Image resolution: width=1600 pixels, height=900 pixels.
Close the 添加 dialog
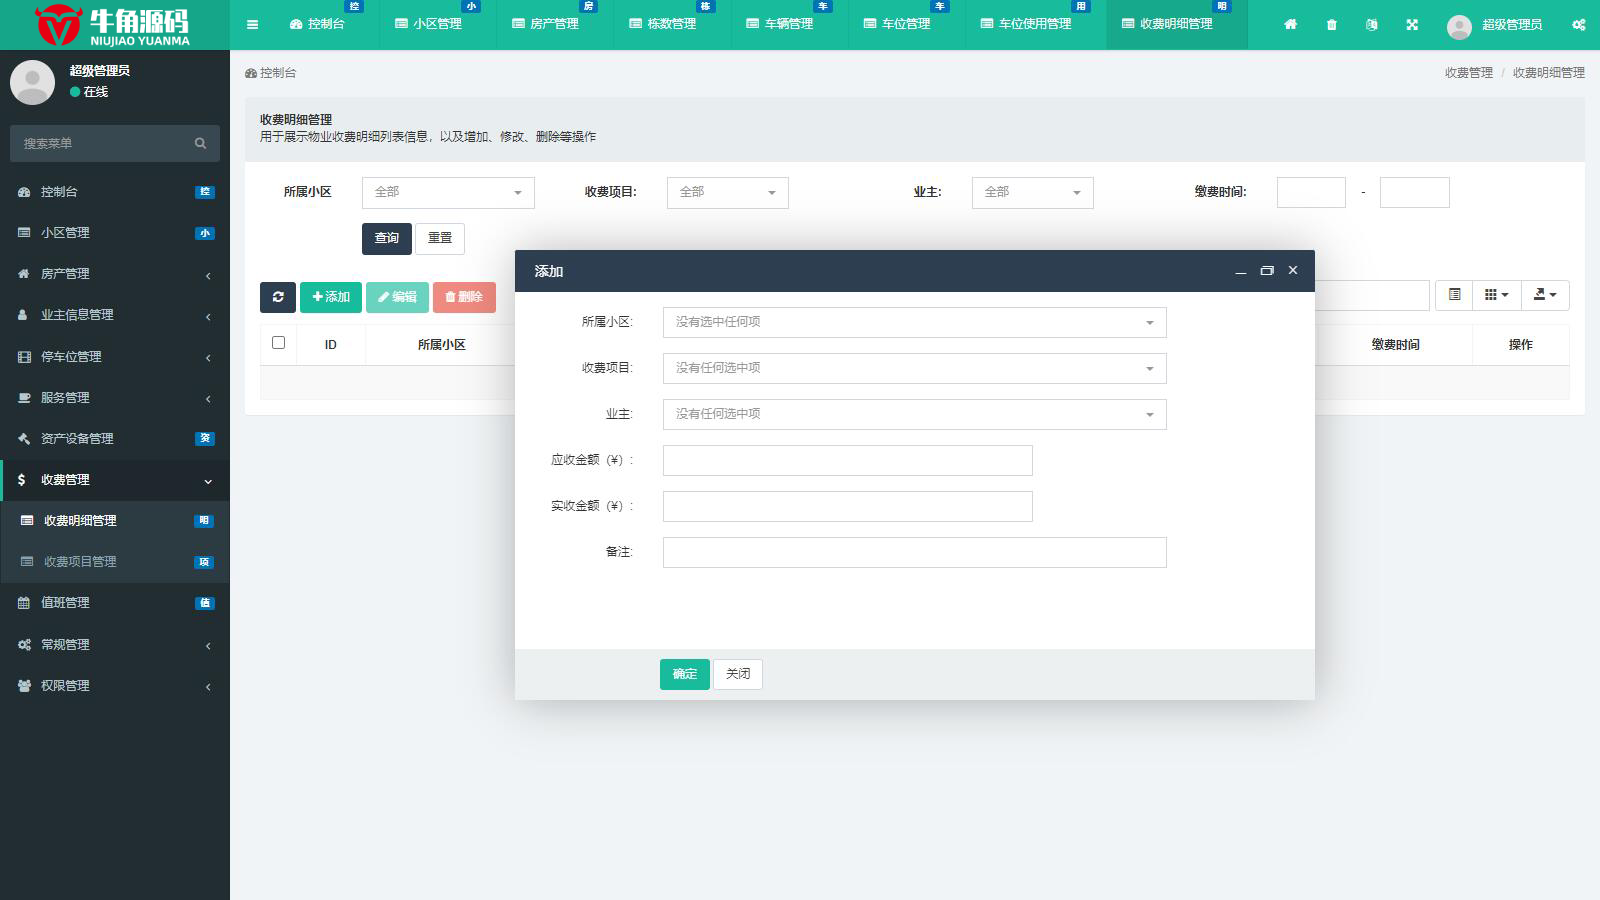pyautogui.click(x=1293, y=270)
